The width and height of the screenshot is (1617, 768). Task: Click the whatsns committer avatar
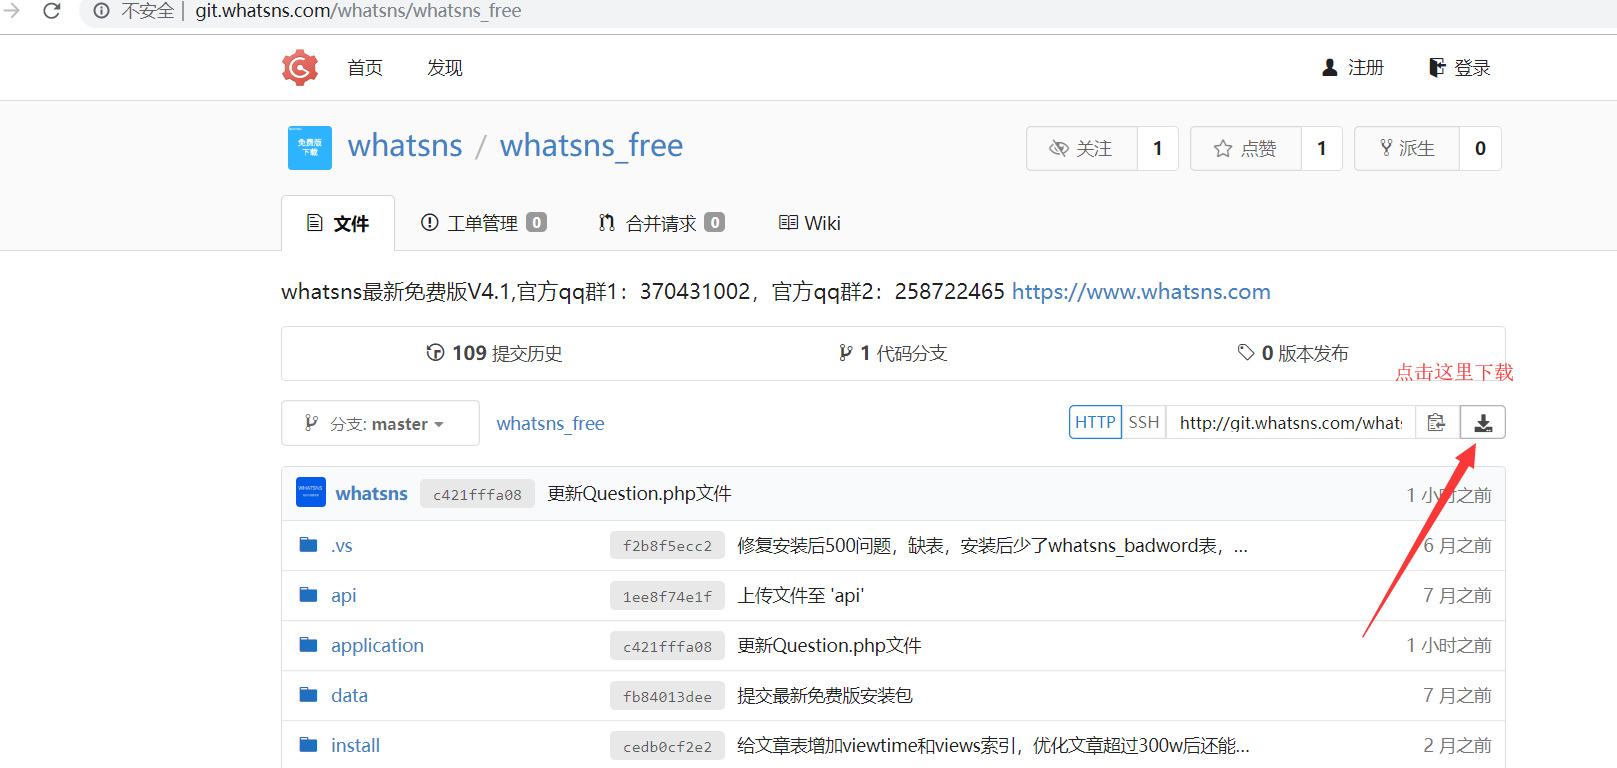click(311, 493)
